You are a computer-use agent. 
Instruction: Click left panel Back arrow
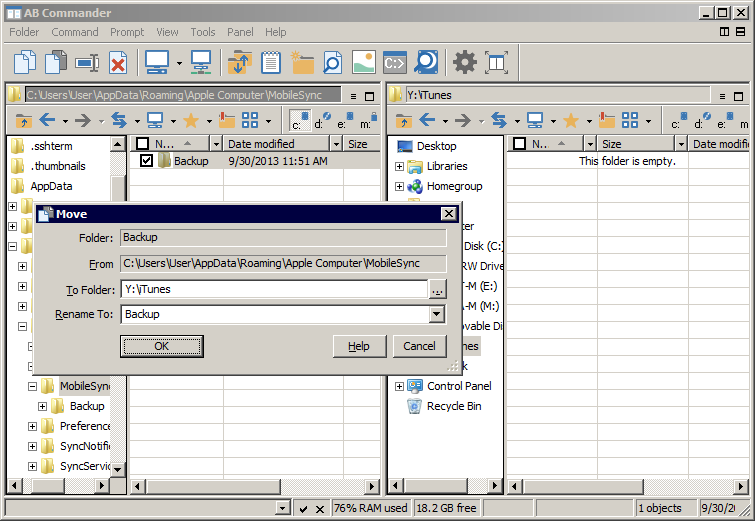click(47, 120)
